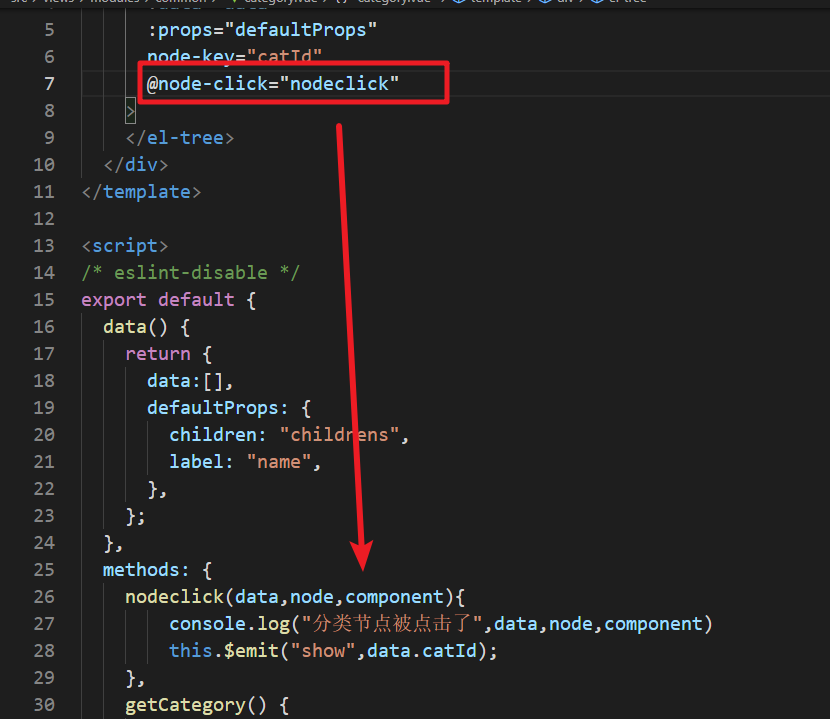This screenshot has height=719, width=830.
Task: Click the 'component' parameter on line 26
Action: pyautogui.click(x=394, y=597)
